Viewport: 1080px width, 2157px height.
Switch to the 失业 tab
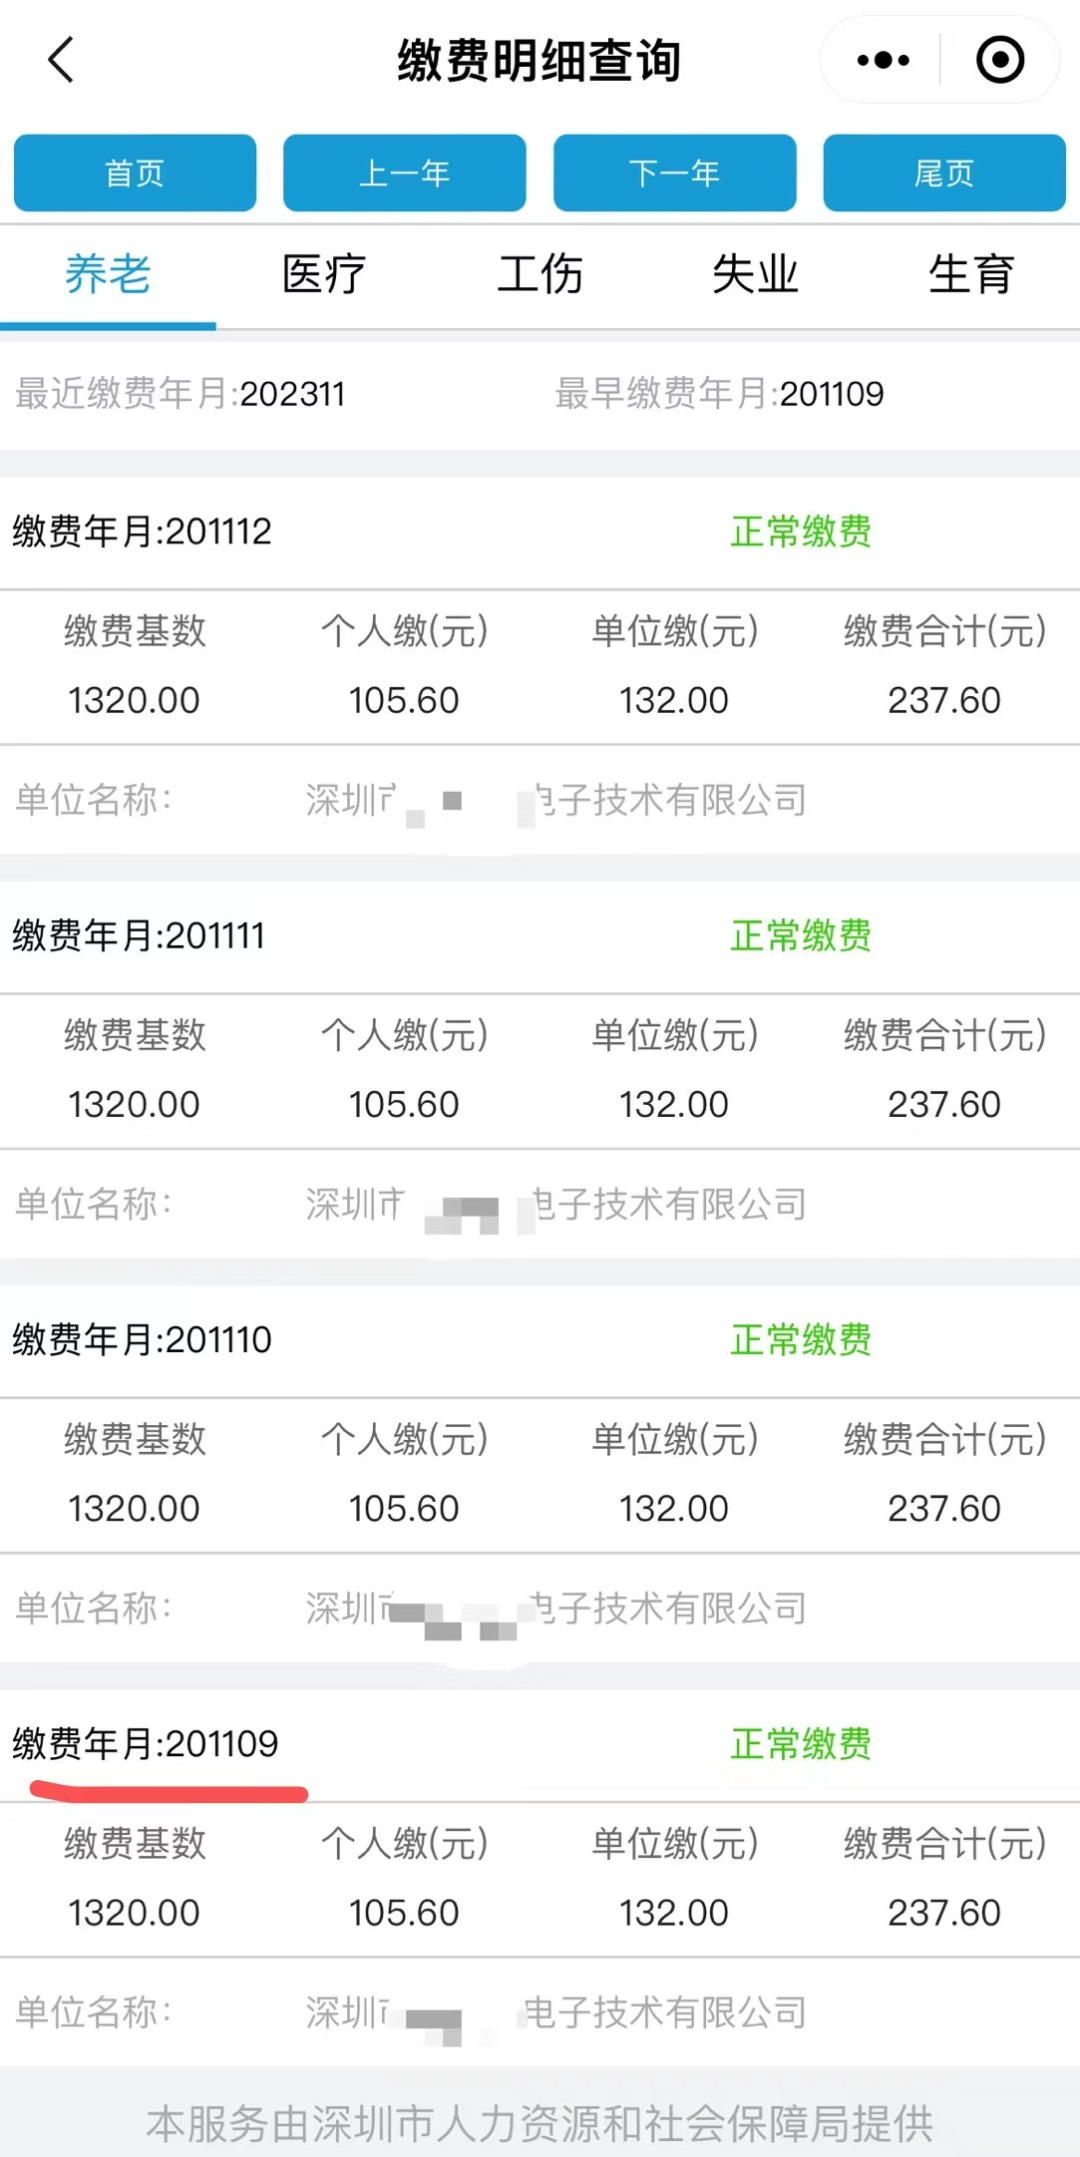point(756,274)
